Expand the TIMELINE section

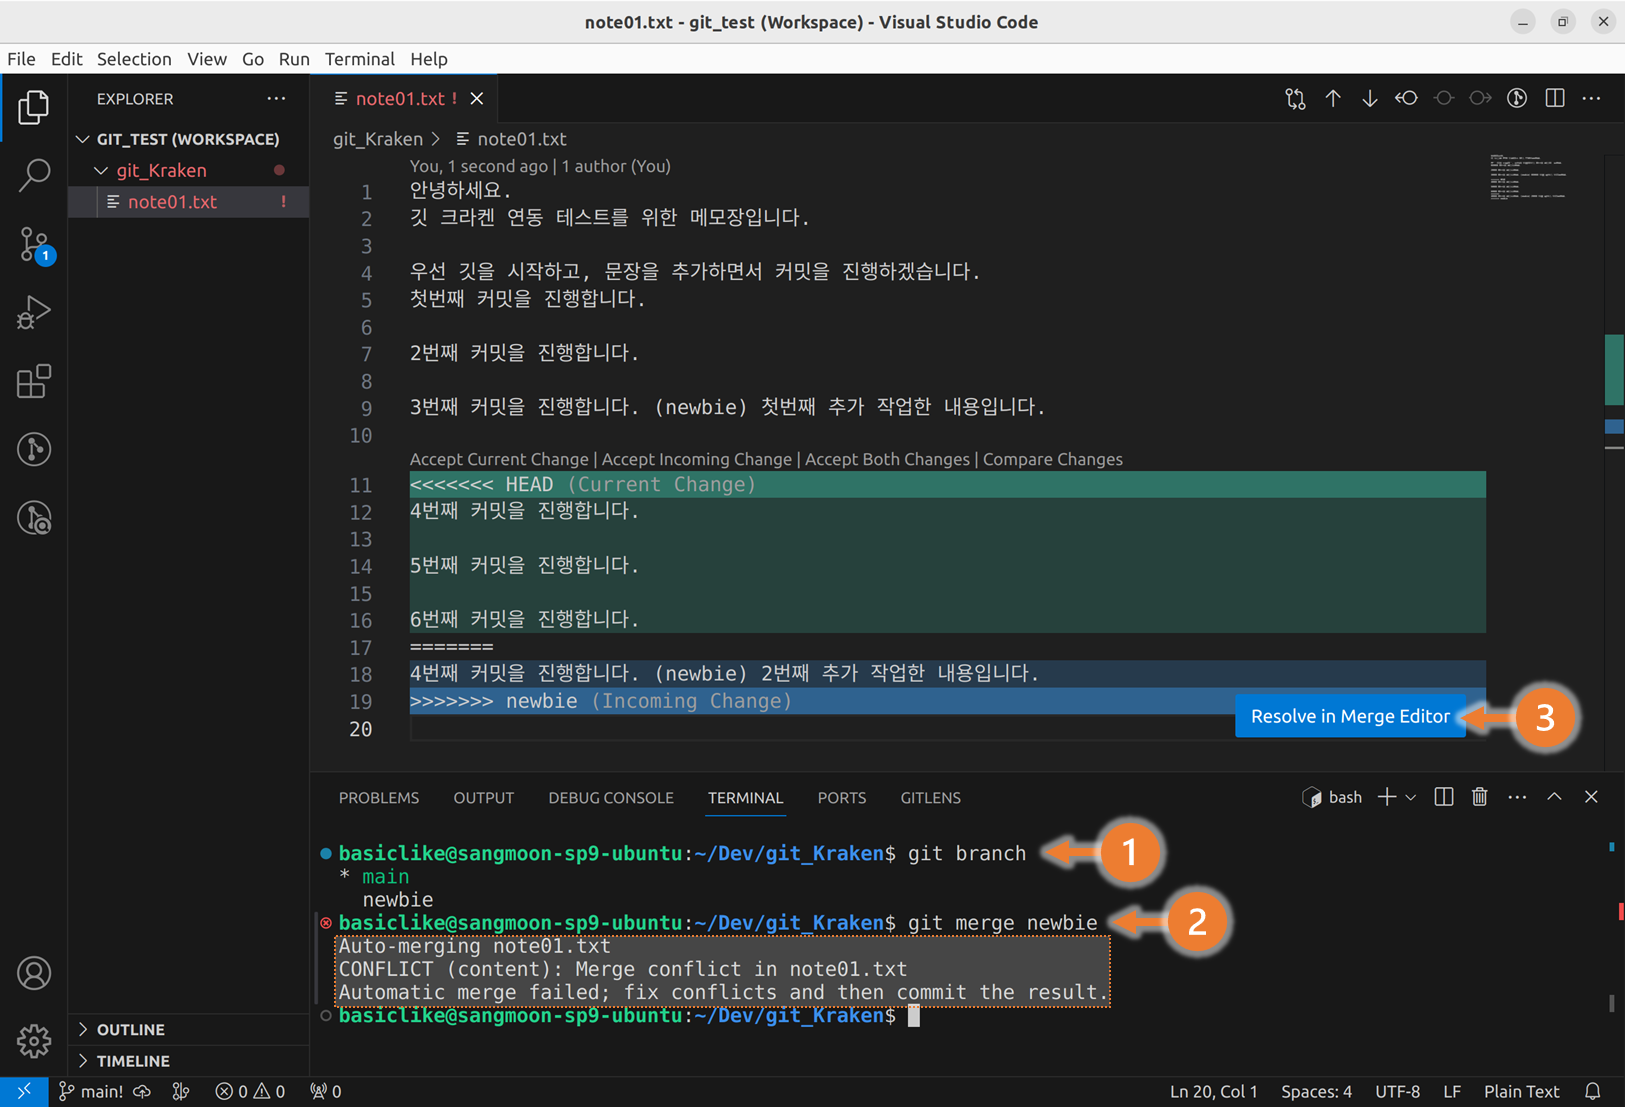point(133,1061)
